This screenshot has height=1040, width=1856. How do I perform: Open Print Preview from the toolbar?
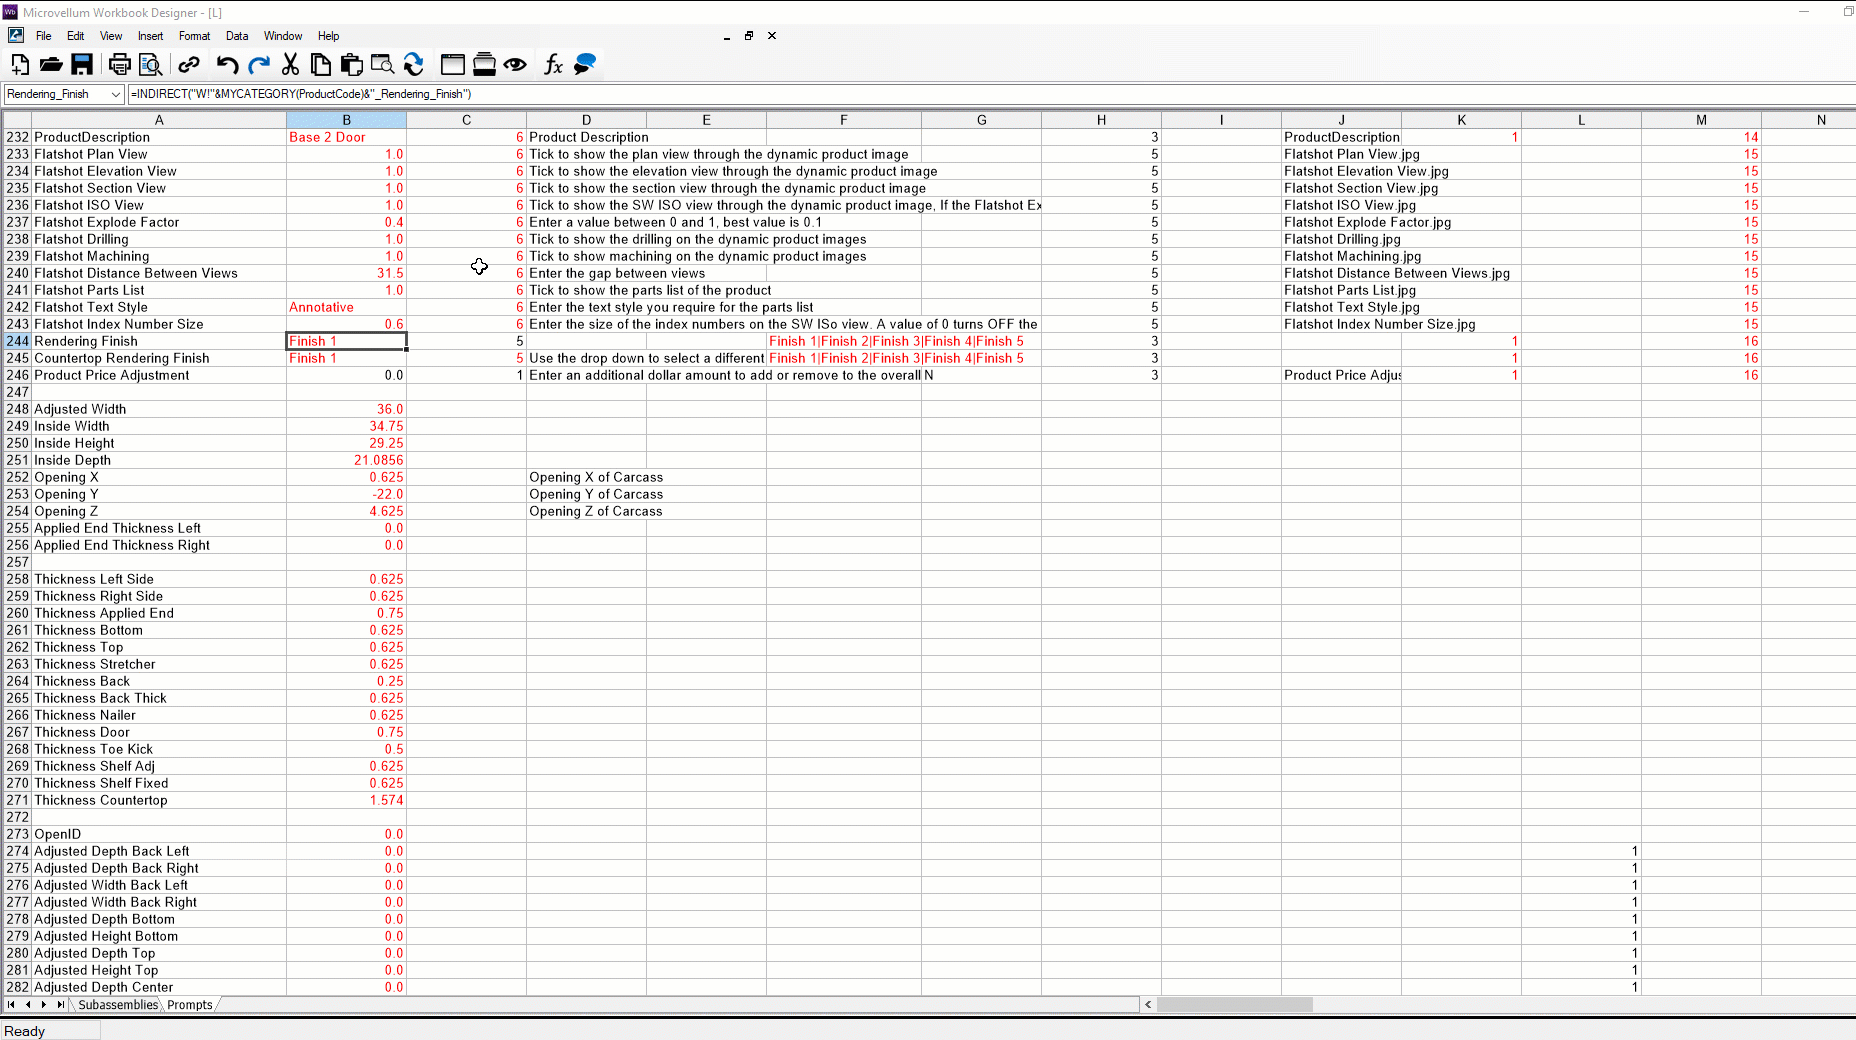[x=150, y=65]
